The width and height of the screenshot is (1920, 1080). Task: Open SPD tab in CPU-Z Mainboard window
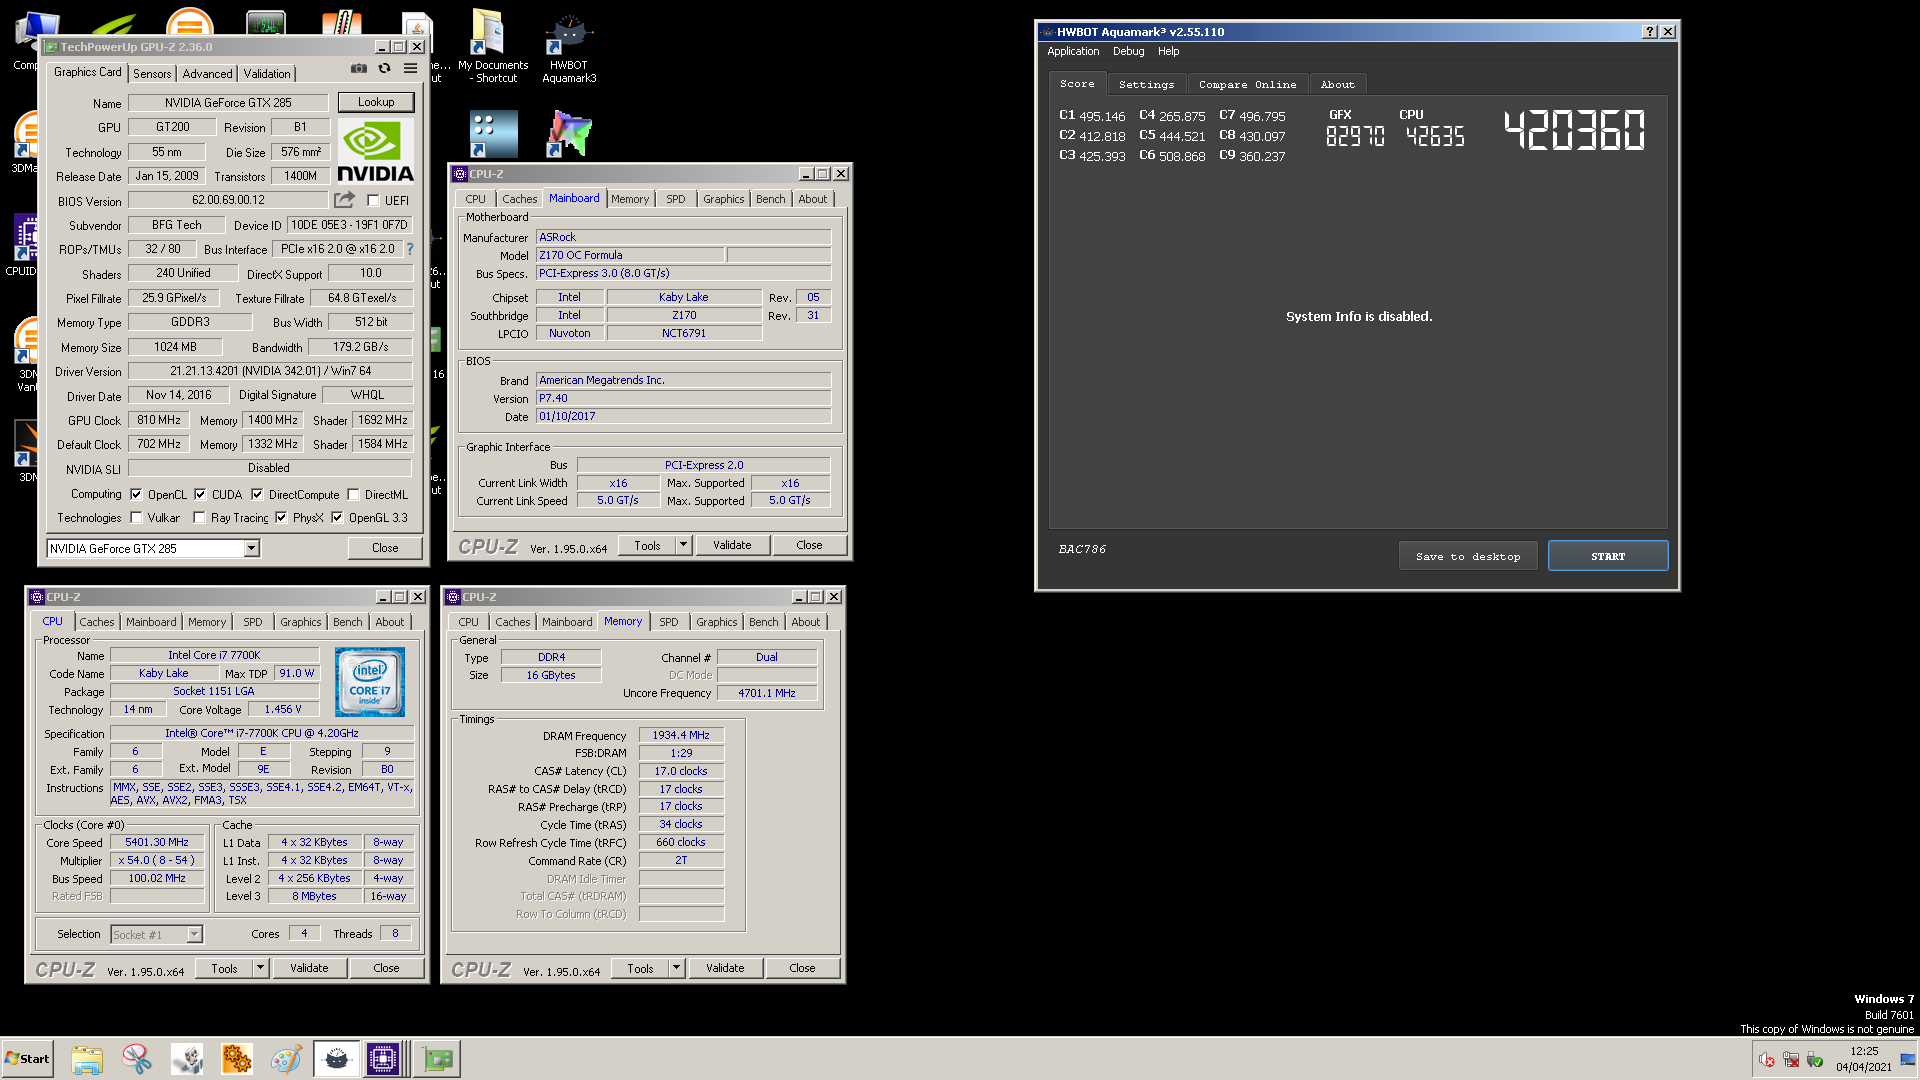pos(676,199)
